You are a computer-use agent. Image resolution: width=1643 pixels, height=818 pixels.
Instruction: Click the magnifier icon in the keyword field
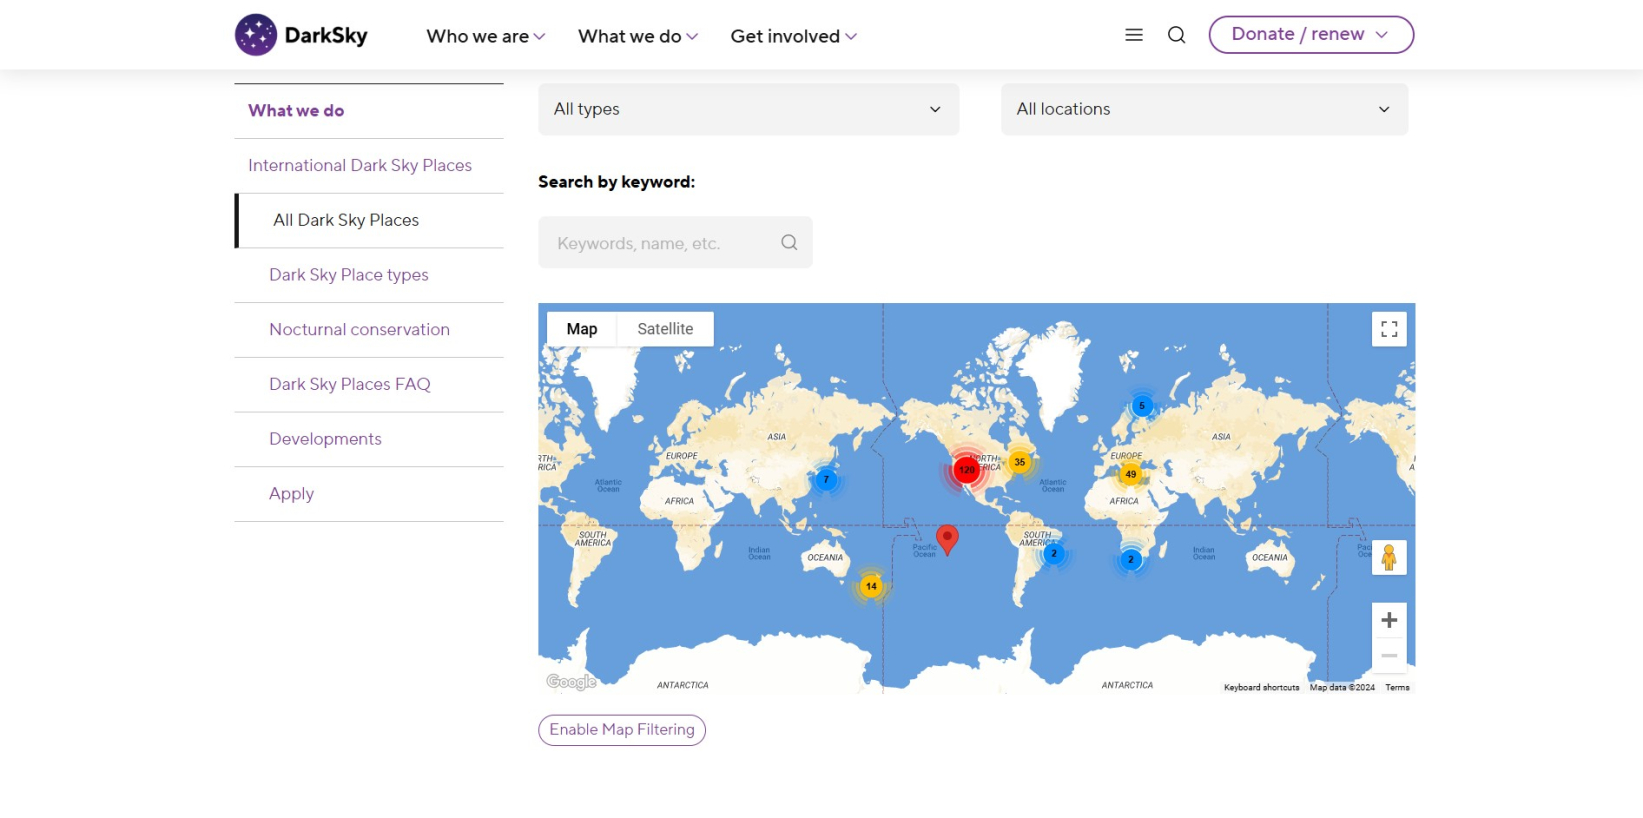coord(789,243)
